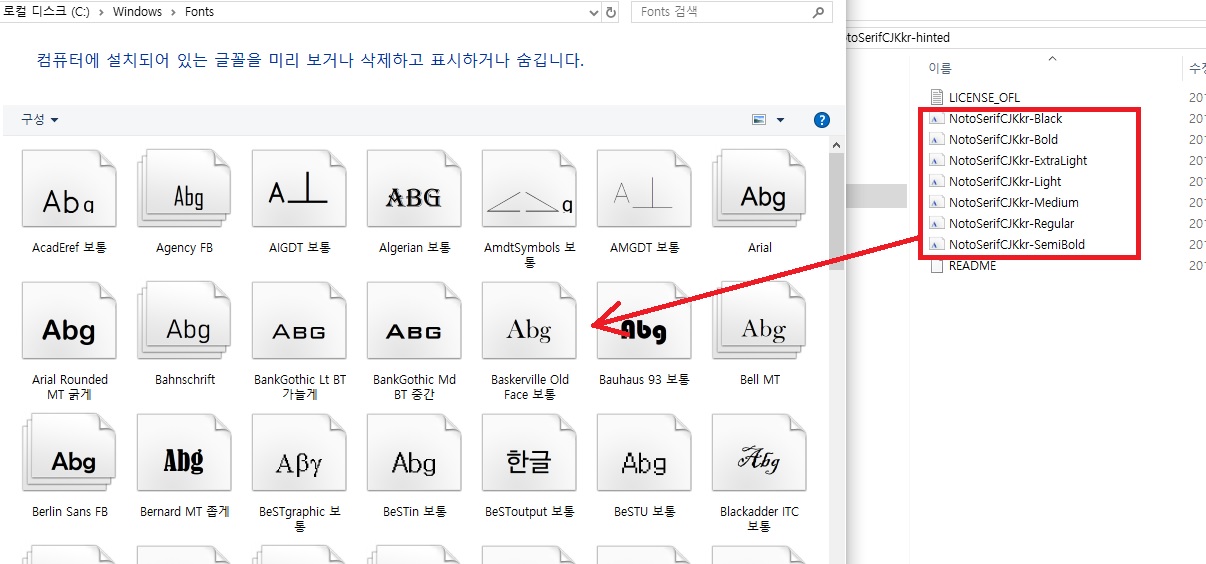
Task: Click the Windows breadcrumb segment
Action: tap(136, 12)
